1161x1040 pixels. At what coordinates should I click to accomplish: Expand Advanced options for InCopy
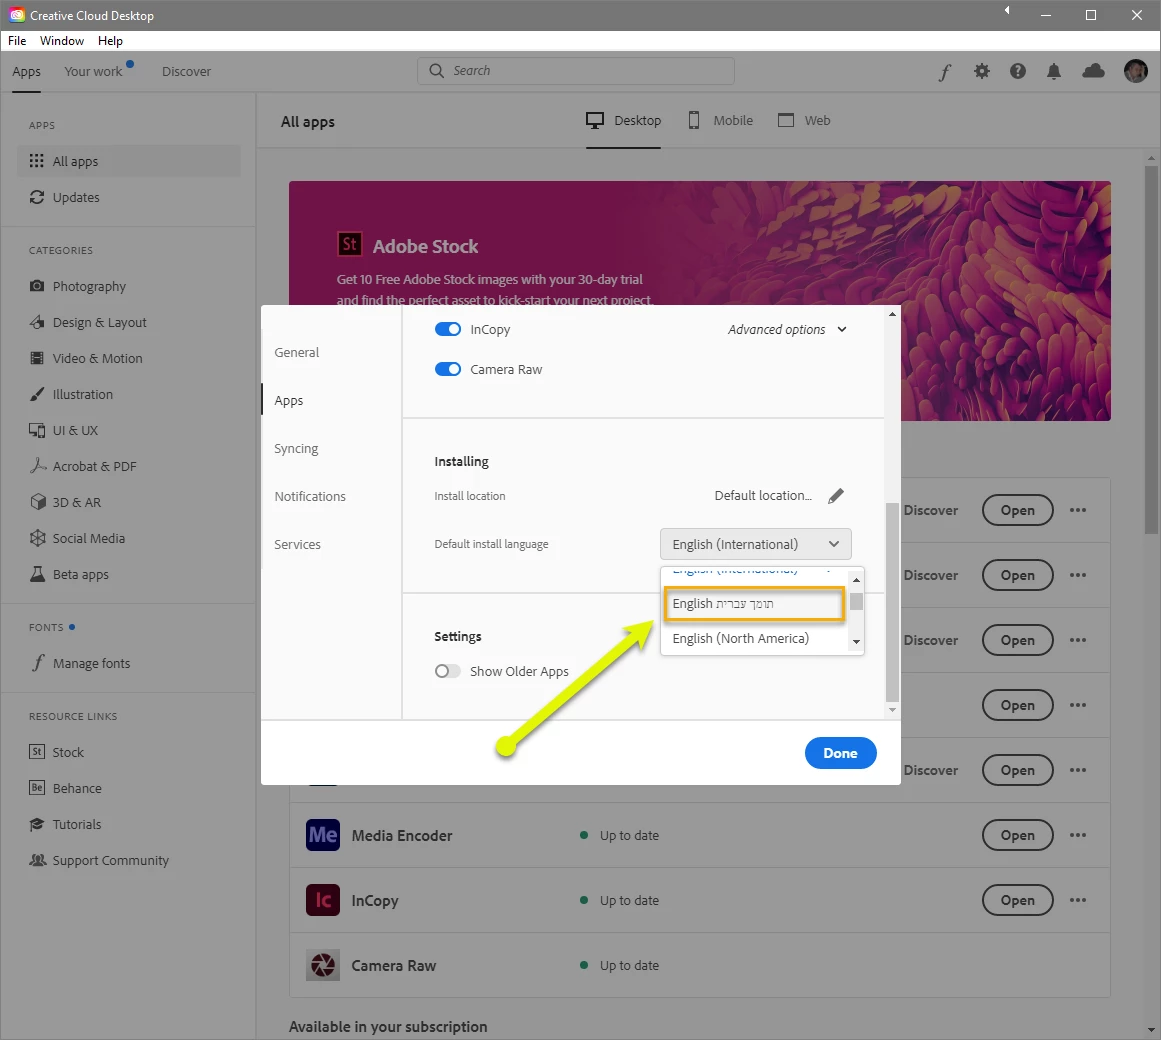(786, 329)
